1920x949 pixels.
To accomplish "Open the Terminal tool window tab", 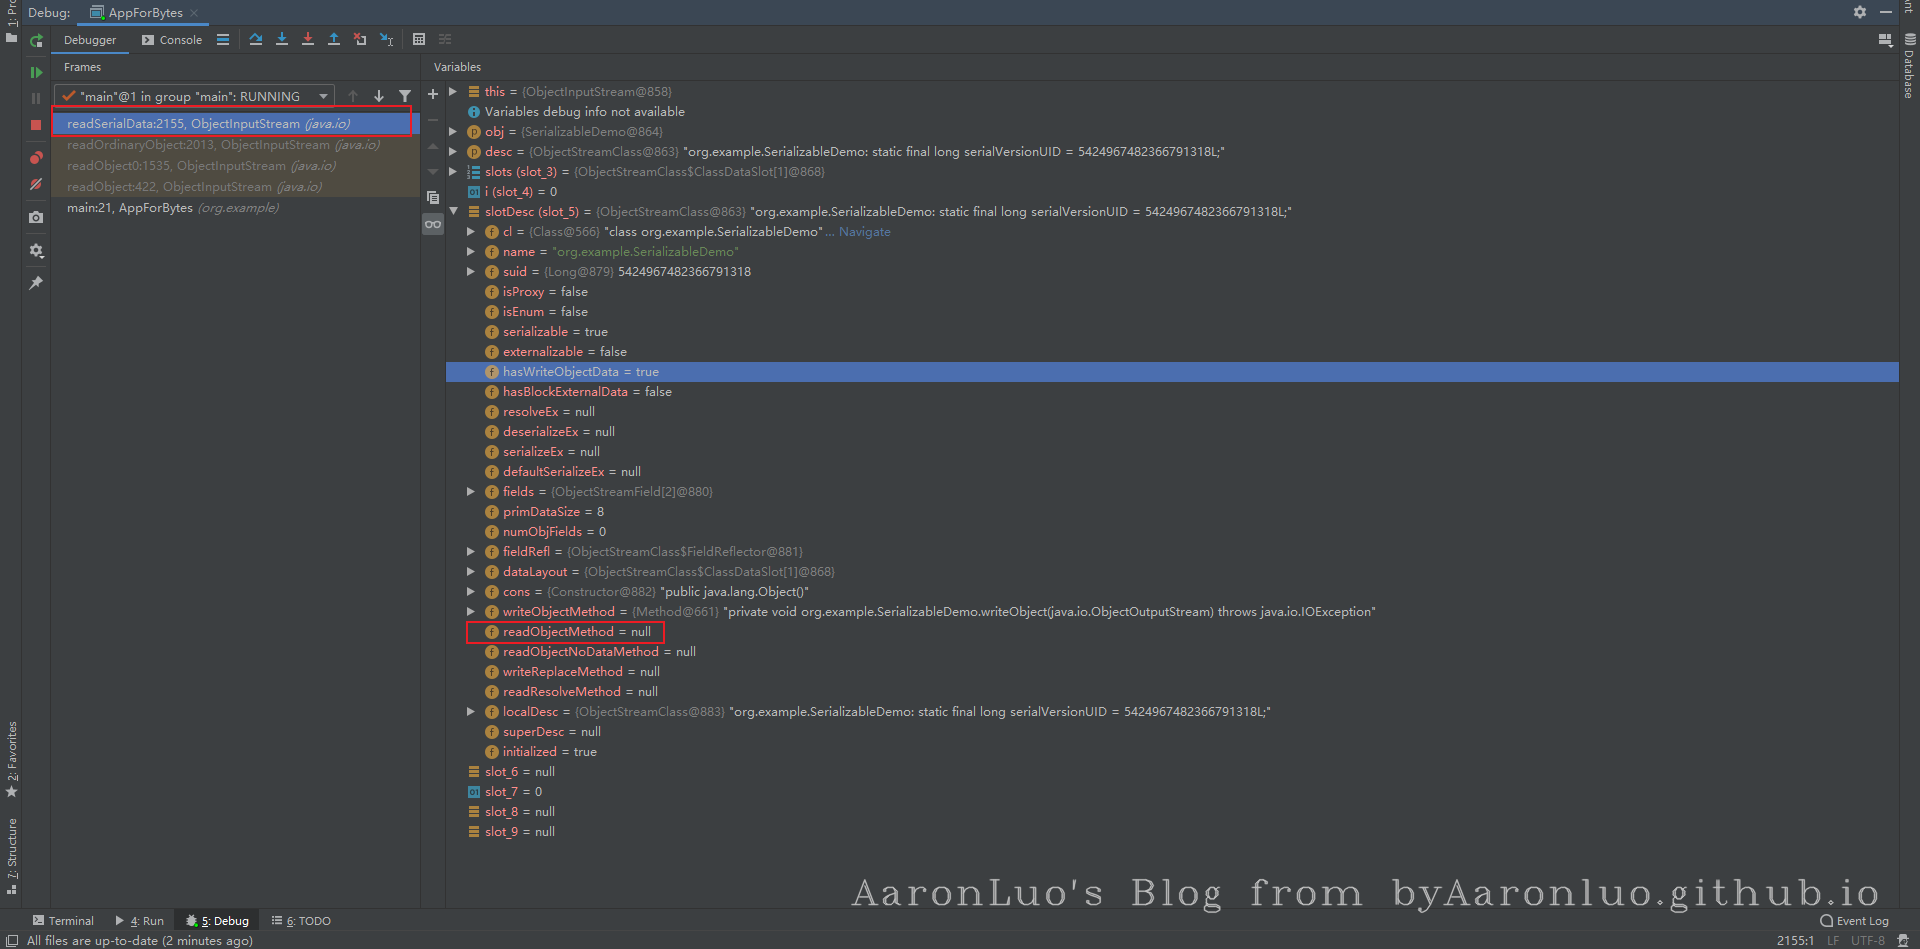I will (63, 921).
